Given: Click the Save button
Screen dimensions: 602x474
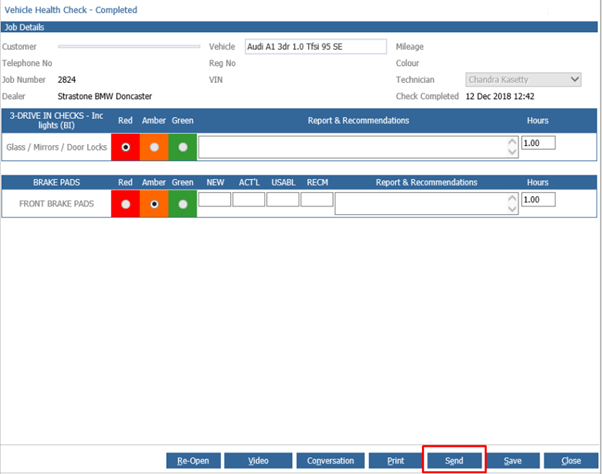Looking at the screenshot, I should point(512,460).
